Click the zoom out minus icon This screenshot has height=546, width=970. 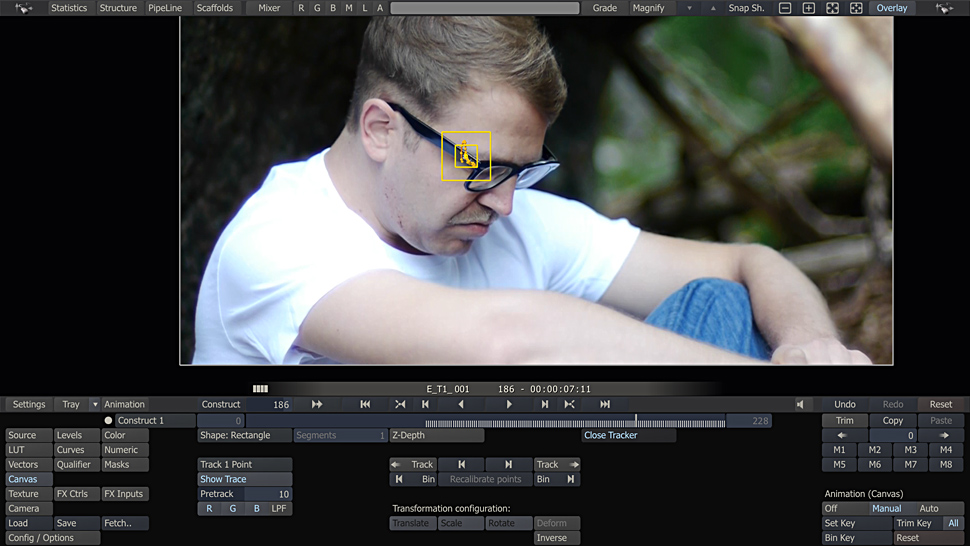coord(785,8)
